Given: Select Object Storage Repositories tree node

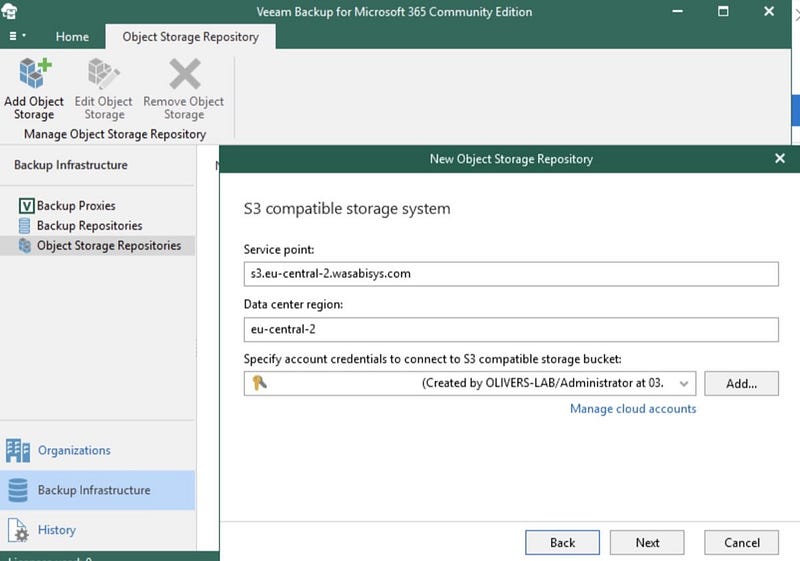Looking at the screenshot, I should [x=109, y=245].
